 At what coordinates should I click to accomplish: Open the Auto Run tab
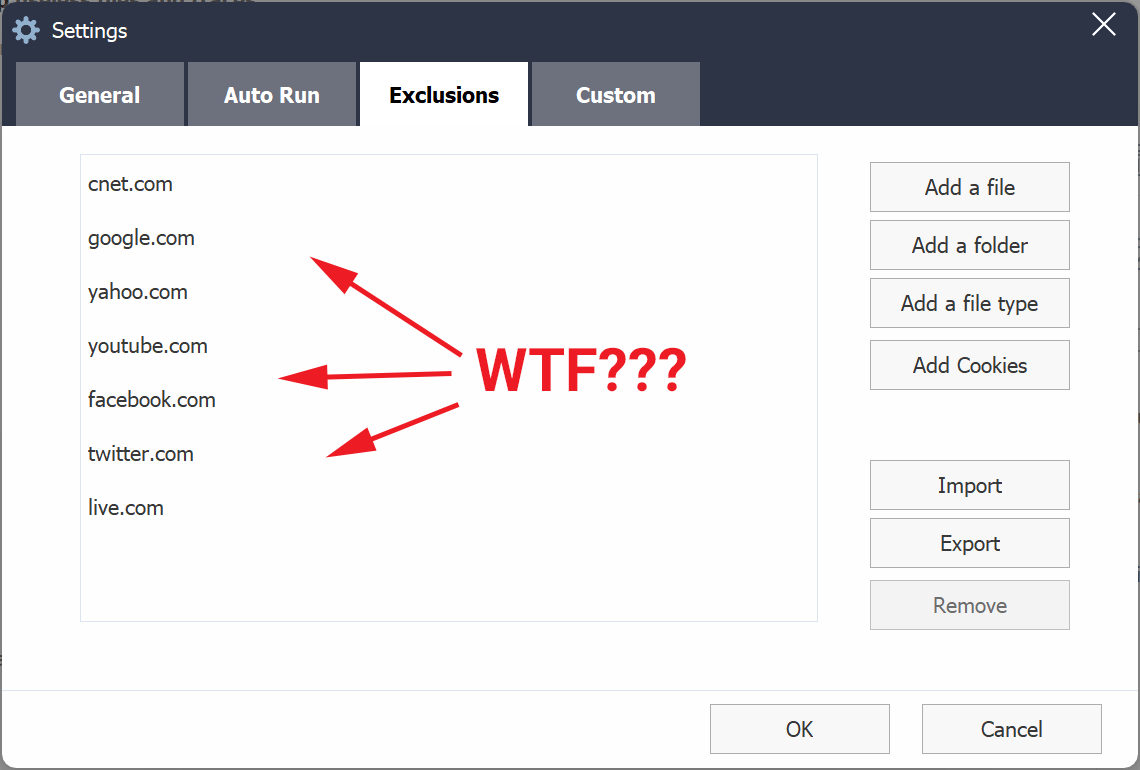coord(272,95)
